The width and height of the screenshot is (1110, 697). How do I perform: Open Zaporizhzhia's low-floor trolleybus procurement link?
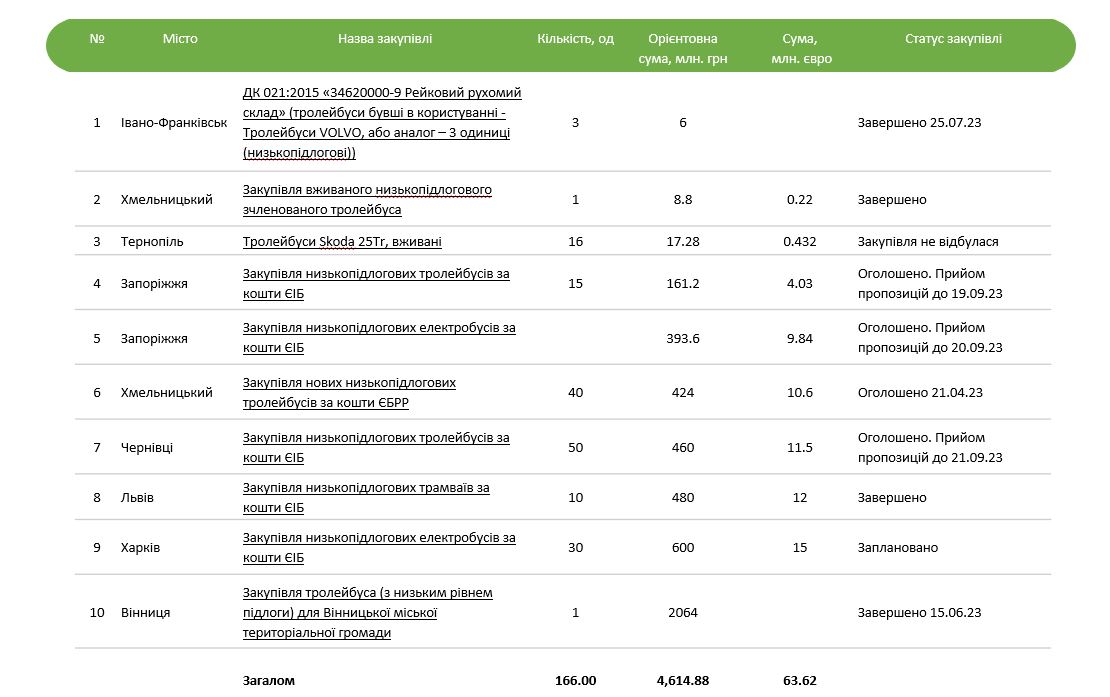376,283
